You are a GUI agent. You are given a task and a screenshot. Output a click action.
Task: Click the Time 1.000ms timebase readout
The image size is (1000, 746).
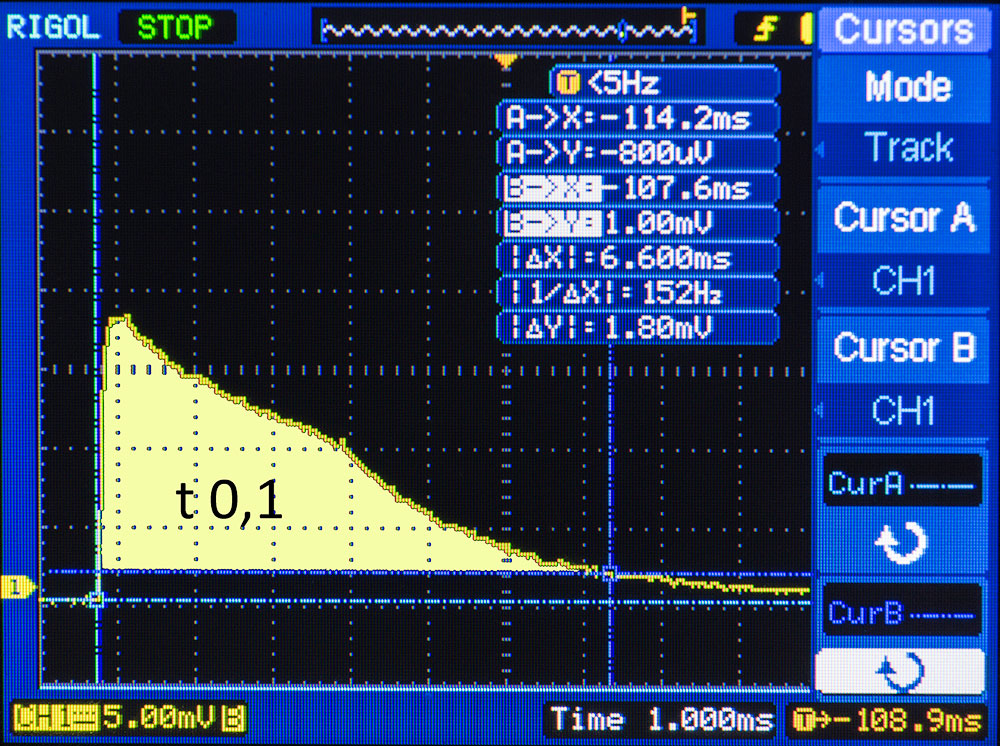click(x=661, y=719)
